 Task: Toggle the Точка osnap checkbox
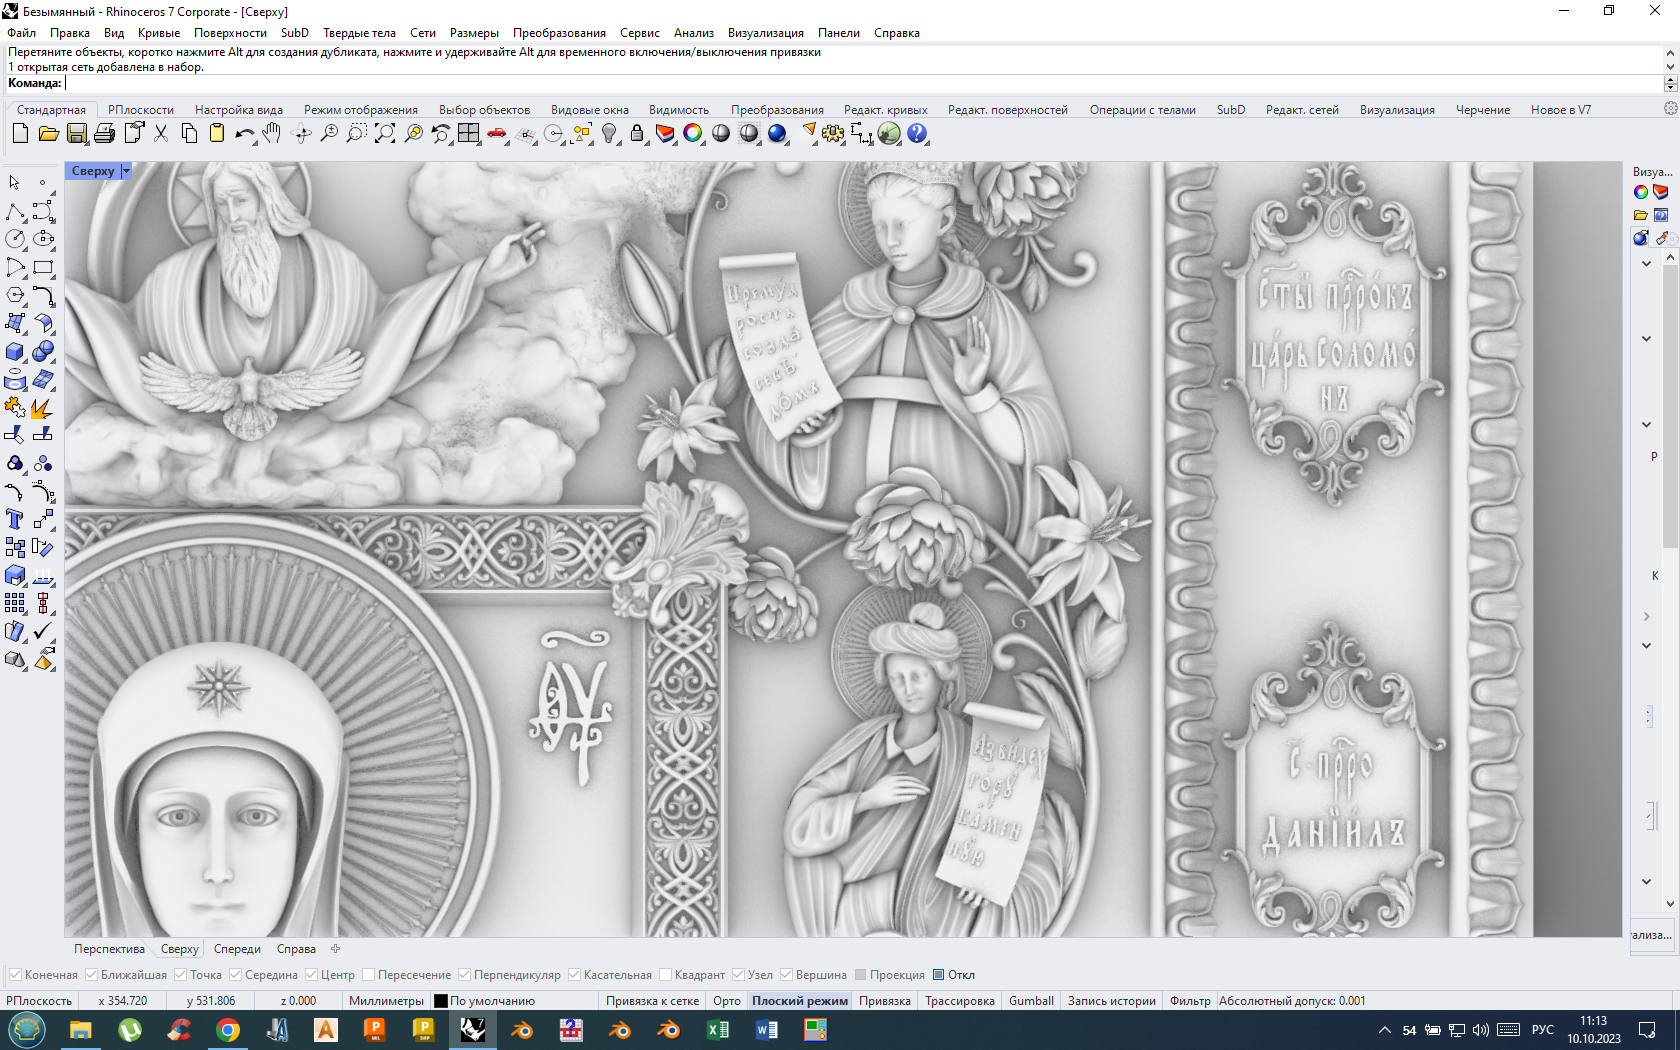tap(180, 975)
